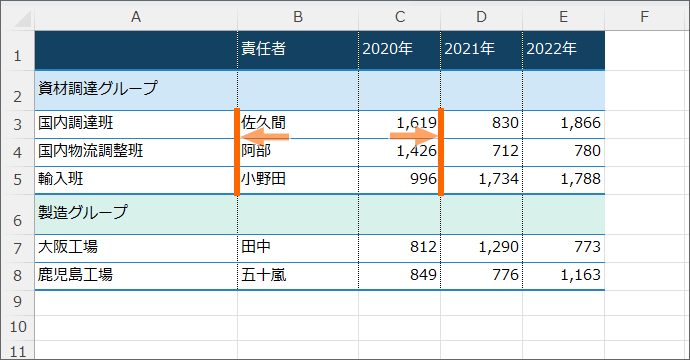
Task: Select the 製造グループ cell
Action: click(x=136, y=215)
